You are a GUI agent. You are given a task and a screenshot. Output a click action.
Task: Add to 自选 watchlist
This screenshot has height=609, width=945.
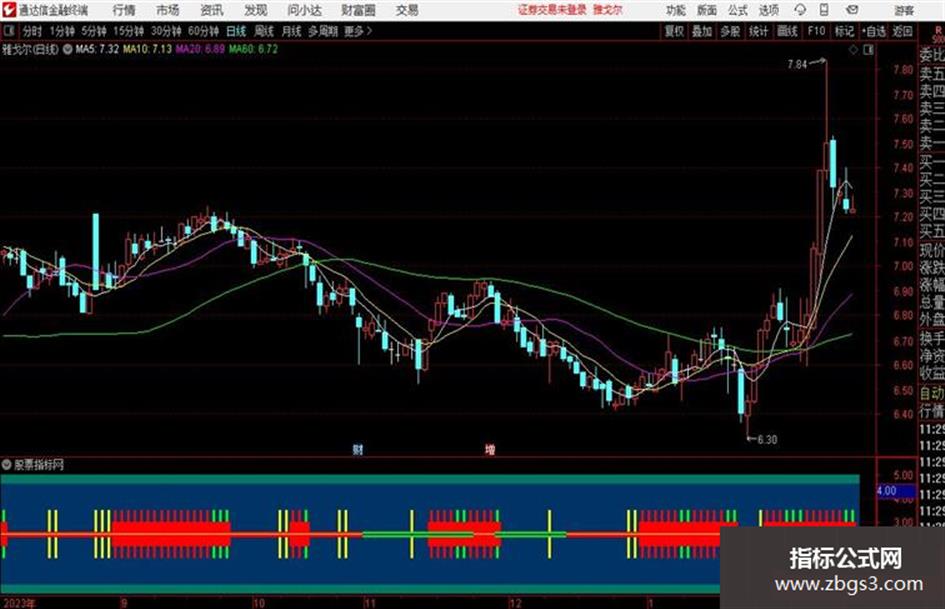[874, 31]
